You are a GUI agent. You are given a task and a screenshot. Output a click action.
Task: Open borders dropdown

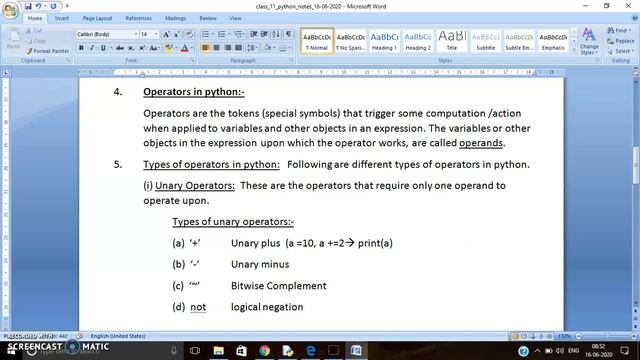point(290,48)
